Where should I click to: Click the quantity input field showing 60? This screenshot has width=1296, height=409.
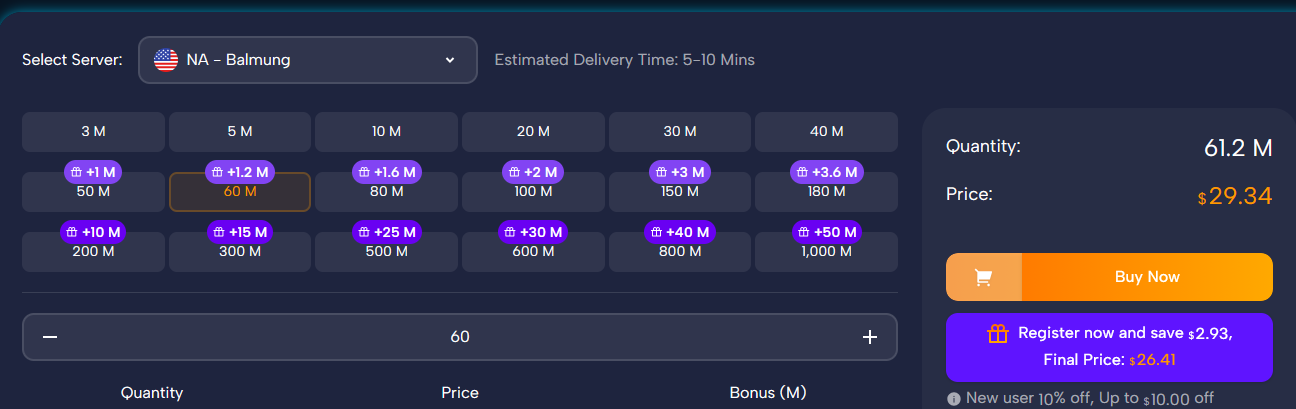click(460, 337)
